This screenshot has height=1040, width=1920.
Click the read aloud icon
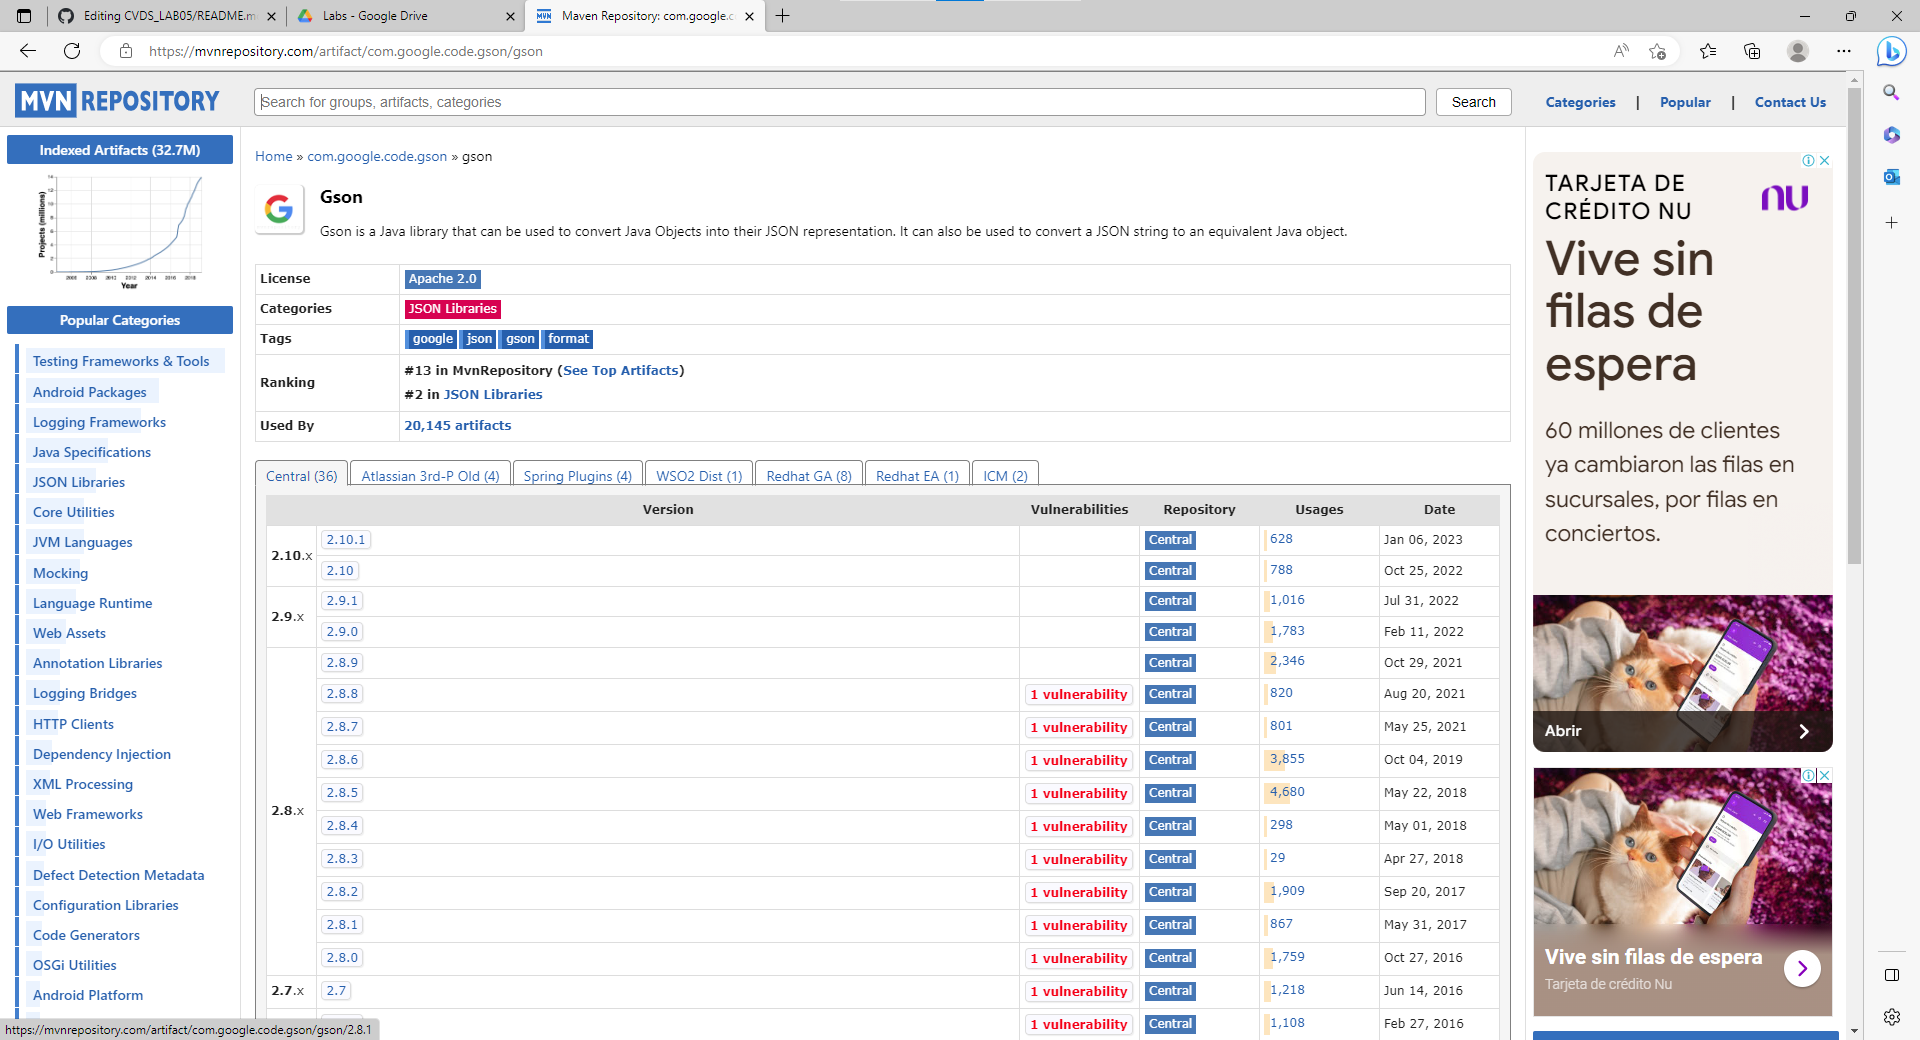coord(1621,51)
